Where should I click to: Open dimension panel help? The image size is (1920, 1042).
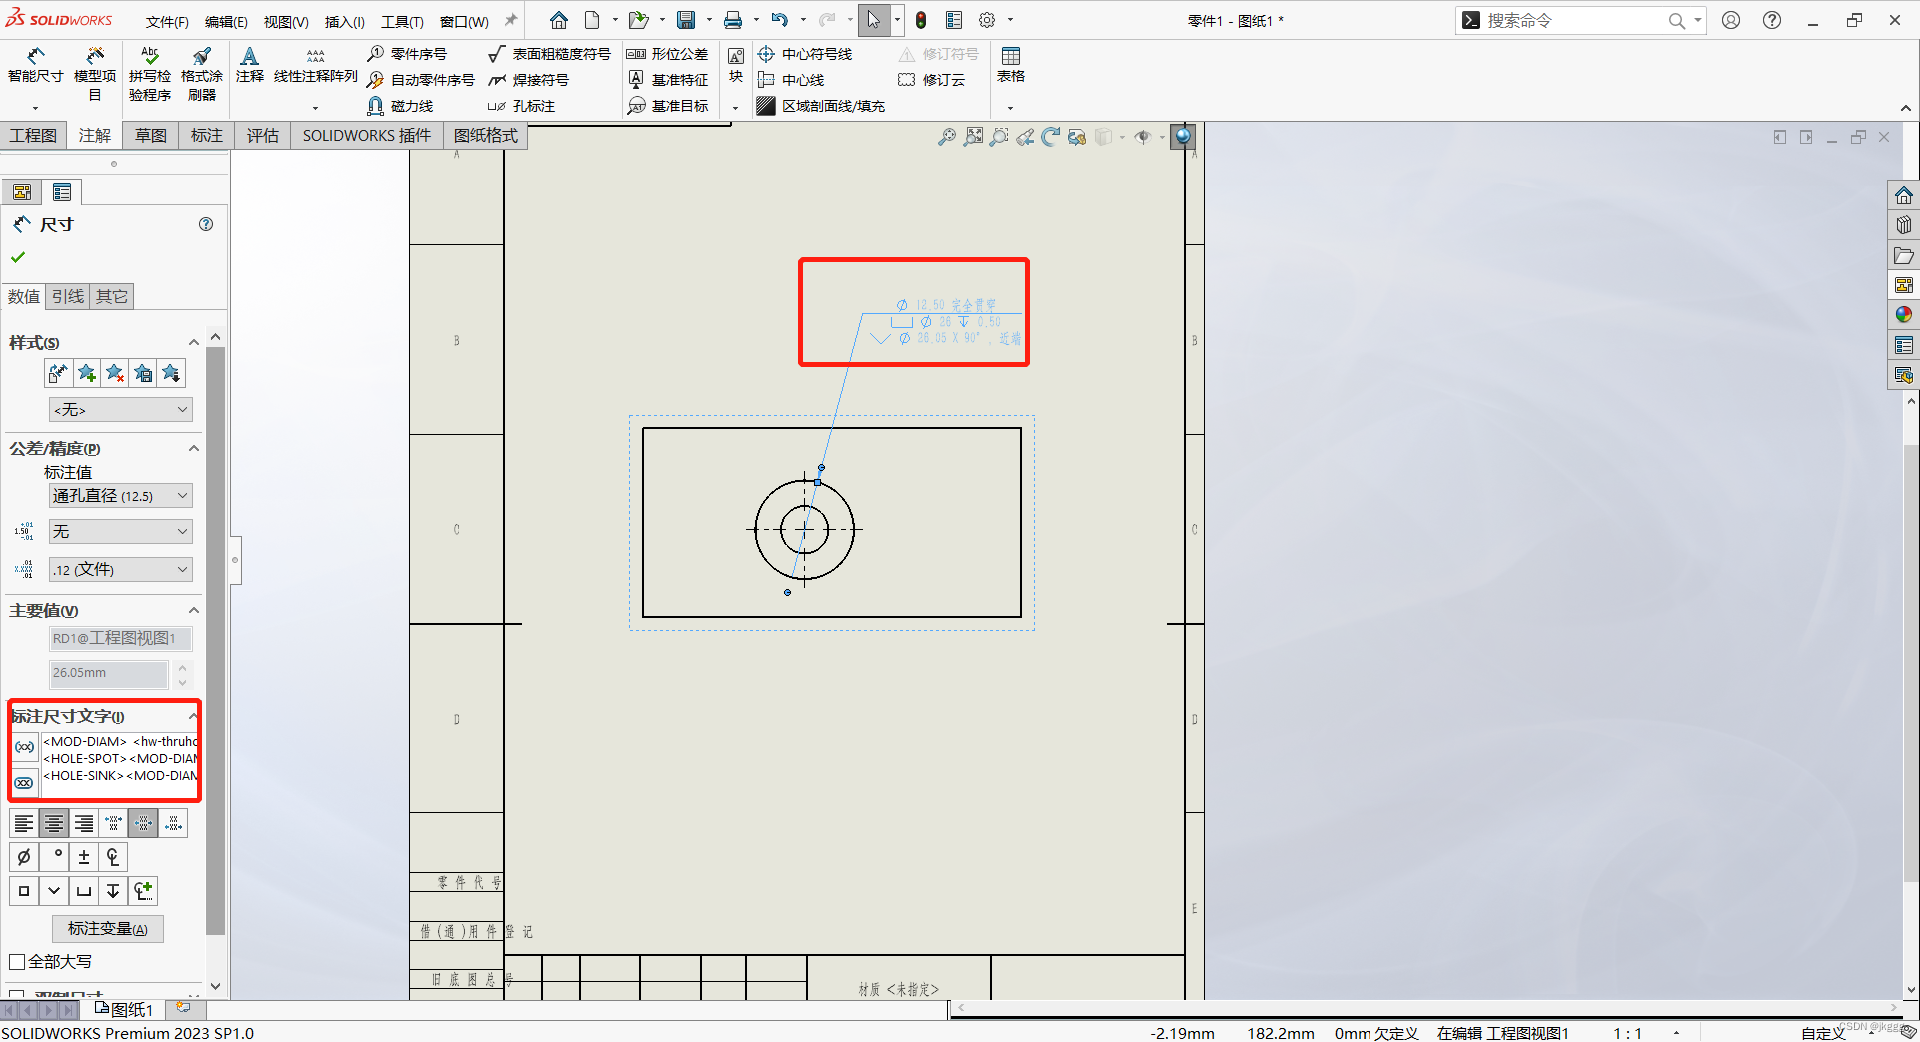click(206, 224)
